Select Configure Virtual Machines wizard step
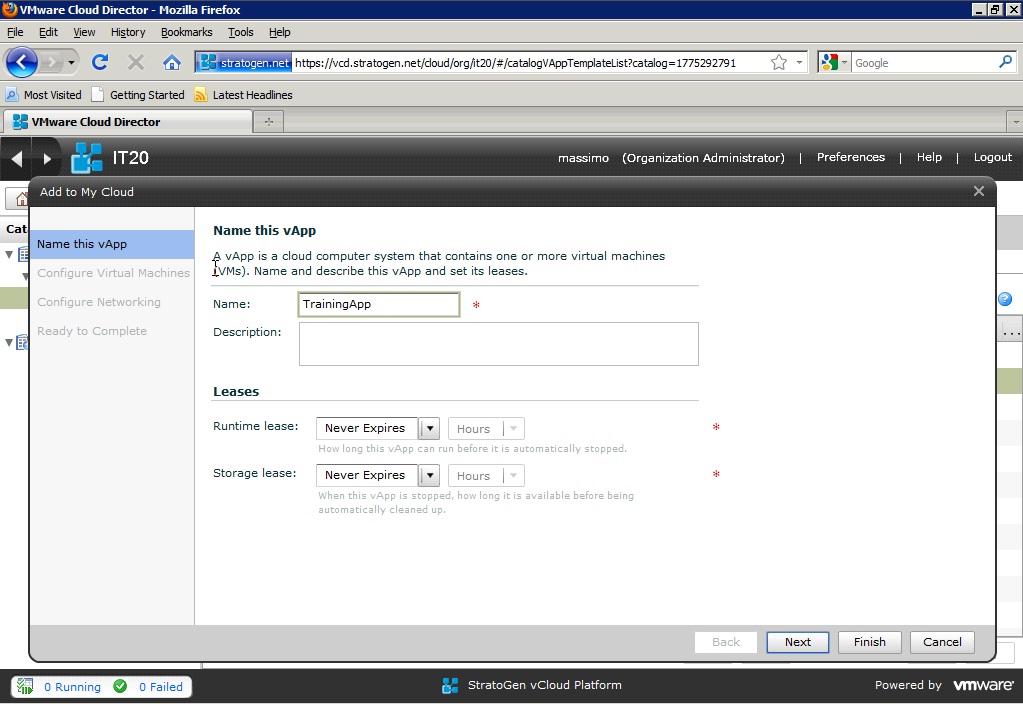 pyautogui.click(x=114, y=273)
